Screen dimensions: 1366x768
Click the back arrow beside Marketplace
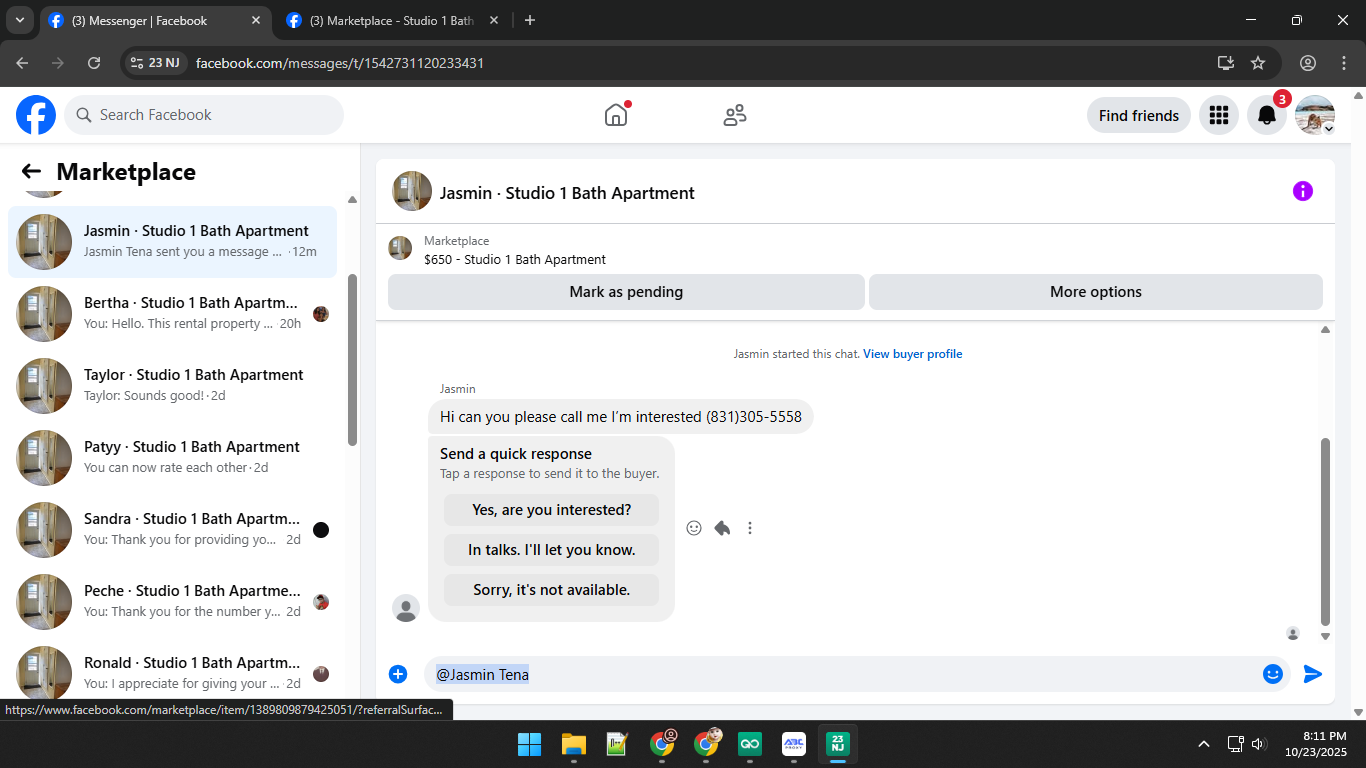click(31, 172)
